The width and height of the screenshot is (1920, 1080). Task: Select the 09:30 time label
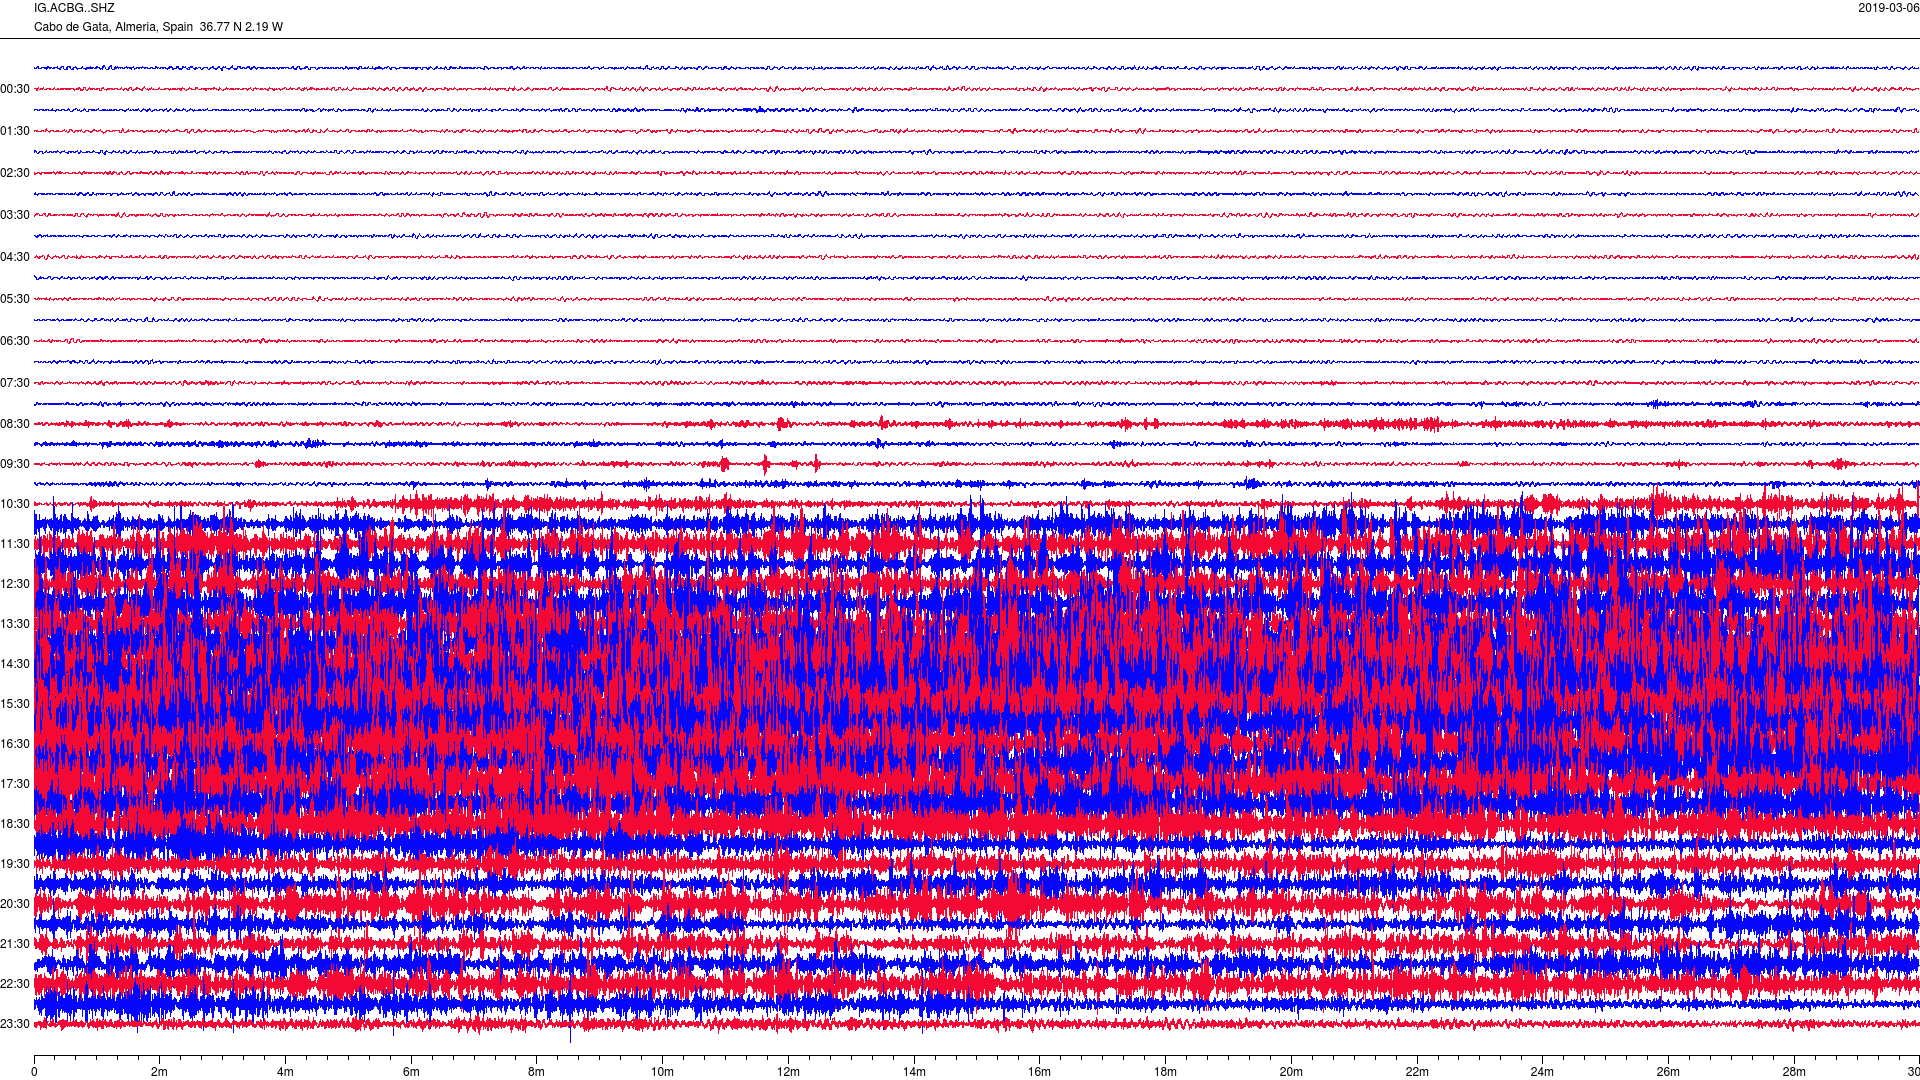click(15, 464)
